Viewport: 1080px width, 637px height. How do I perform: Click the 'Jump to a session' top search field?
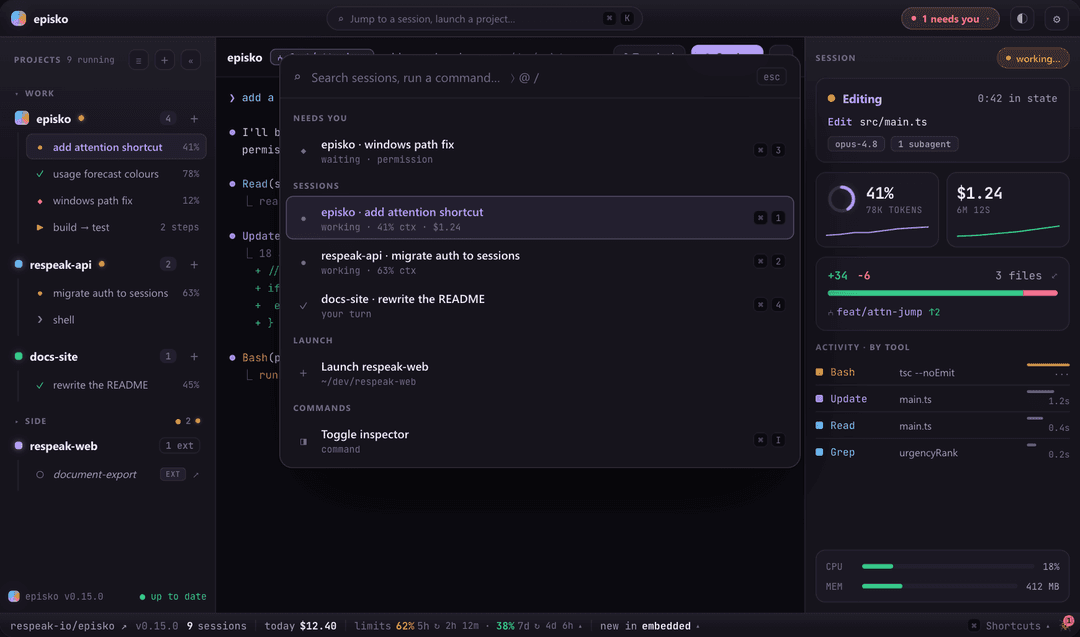tap(484, 19)
